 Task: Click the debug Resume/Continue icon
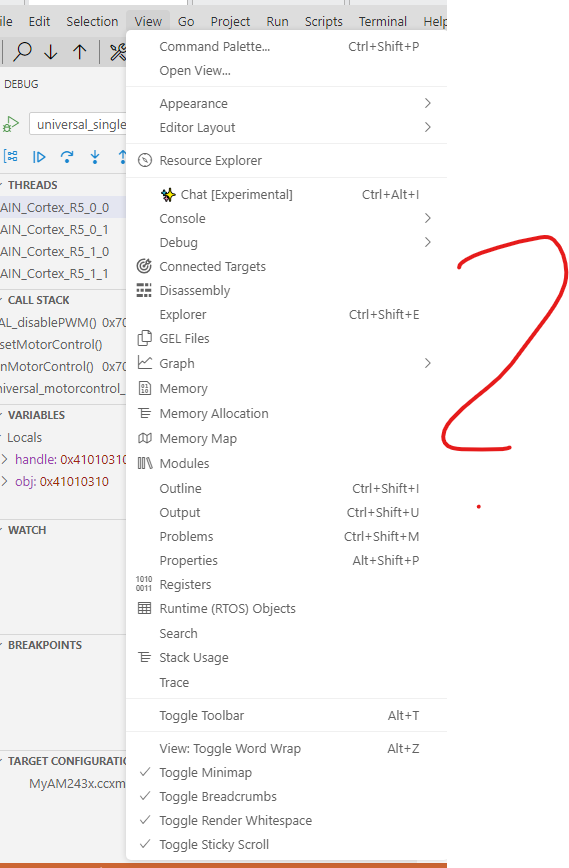pyautogui.click(x=39, y=157)
